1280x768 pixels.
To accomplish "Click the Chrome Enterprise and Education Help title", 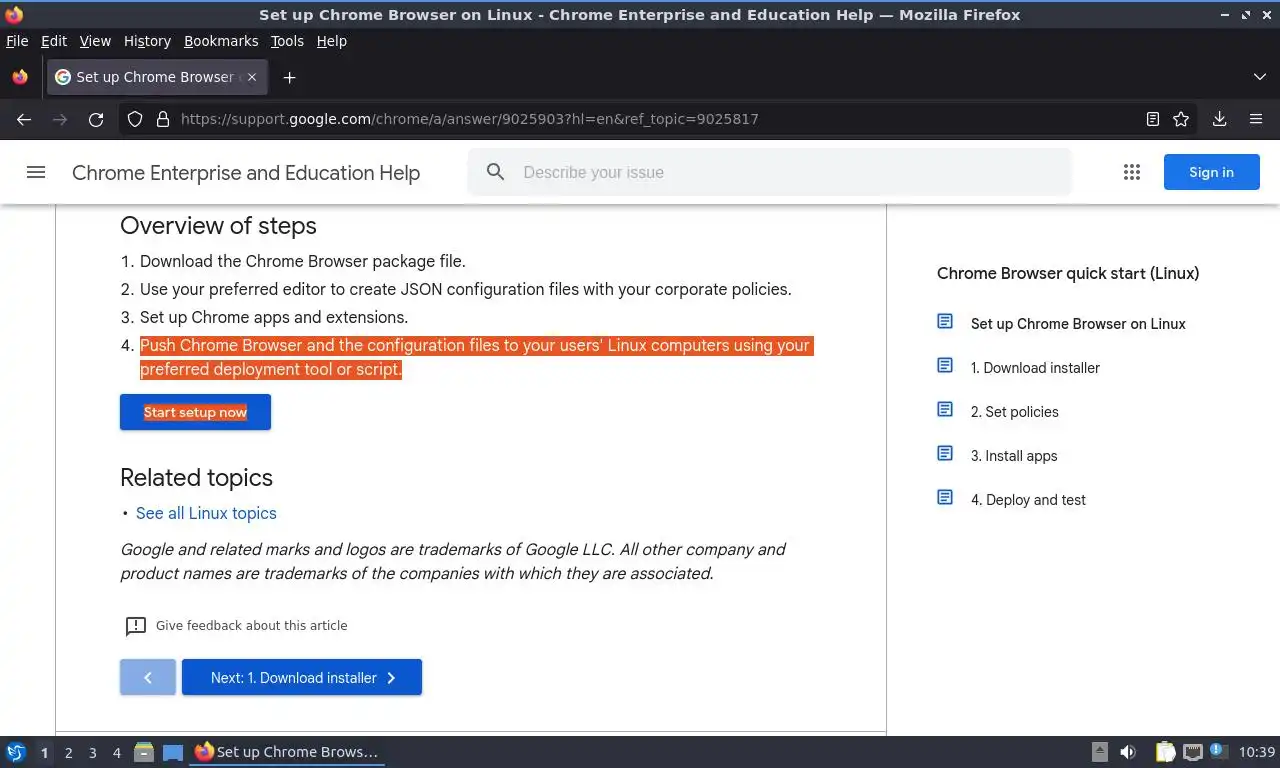I will pyautogui.click(x=246, y=173).
